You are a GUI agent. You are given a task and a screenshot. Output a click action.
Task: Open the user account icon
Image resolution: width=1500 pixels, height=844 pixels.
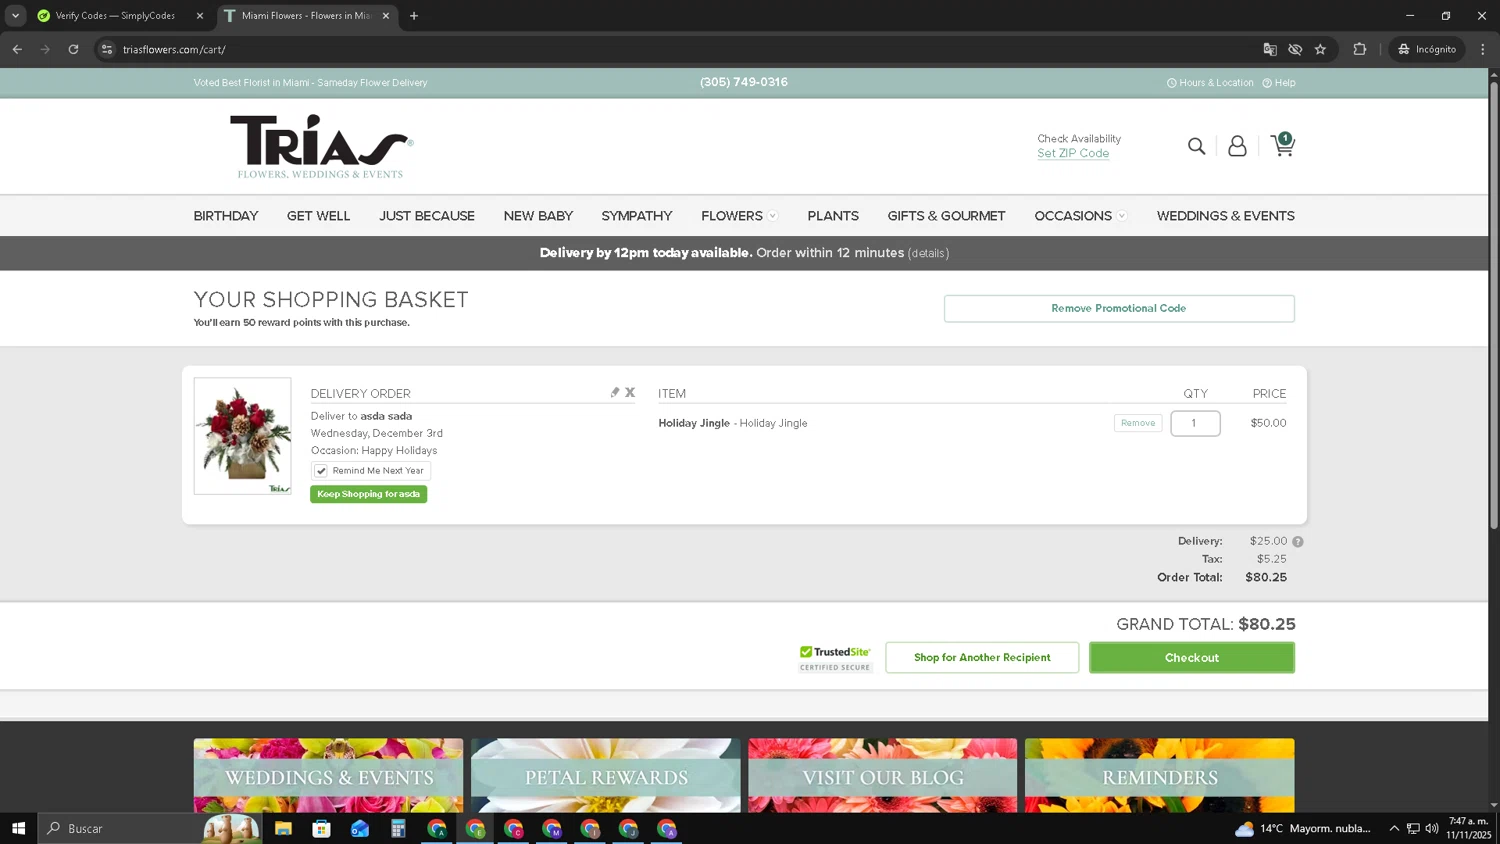(x=1237, y=146)
